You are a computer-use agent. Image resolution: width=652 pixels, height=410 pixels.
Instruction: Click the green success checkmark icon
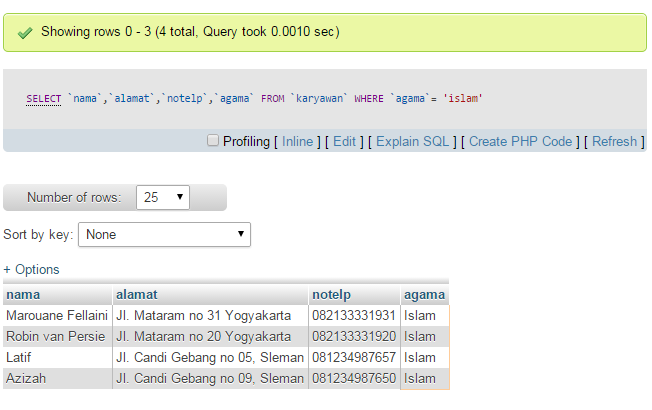point(25,33)
